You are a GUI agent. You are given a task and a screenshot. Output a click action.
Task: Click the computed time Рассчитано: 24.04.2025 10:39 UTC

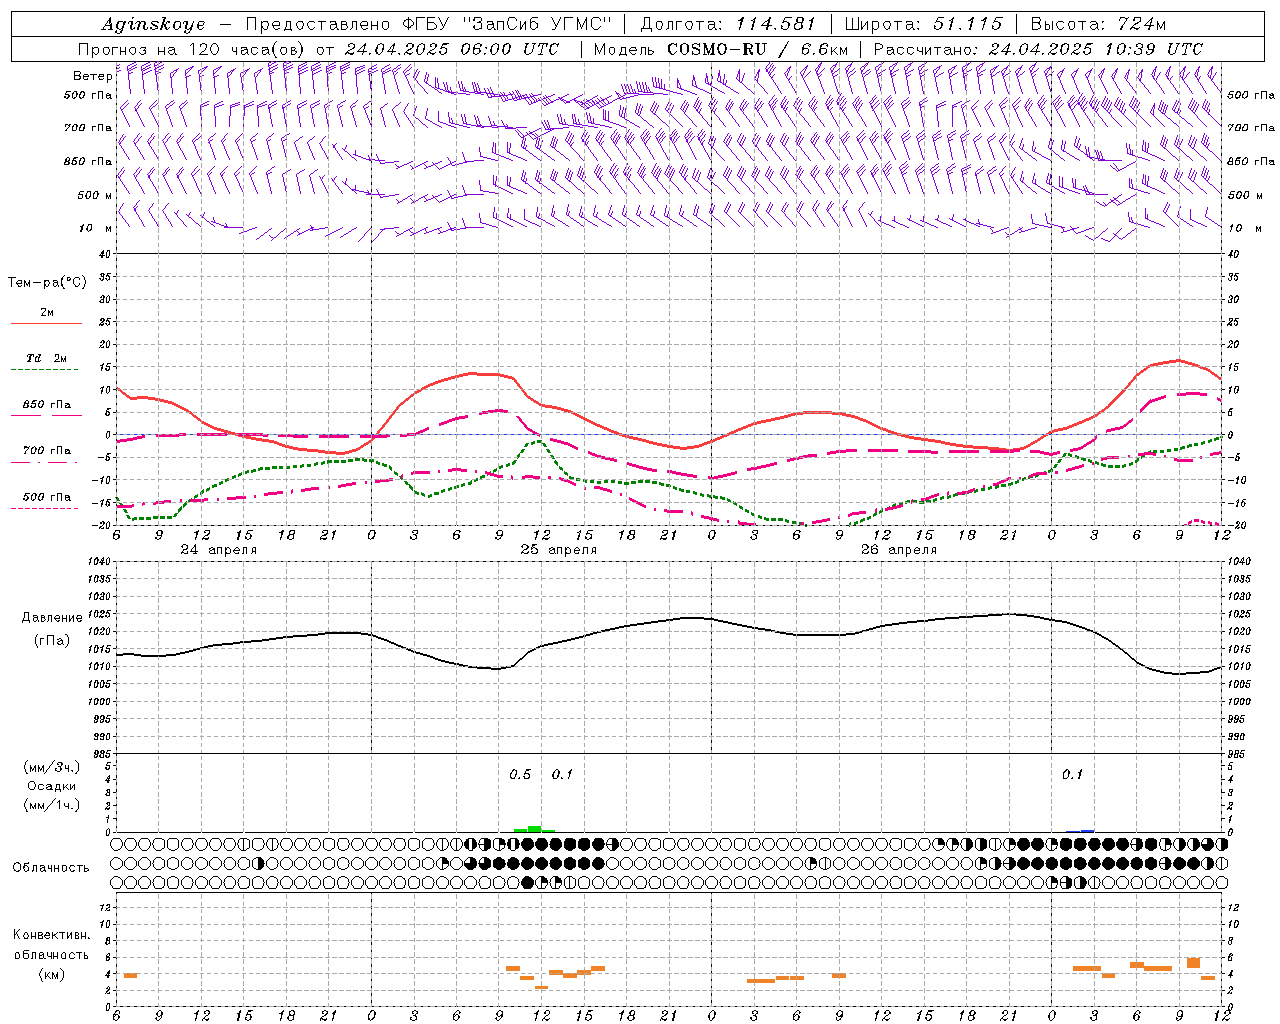[x=1038, y=49]
